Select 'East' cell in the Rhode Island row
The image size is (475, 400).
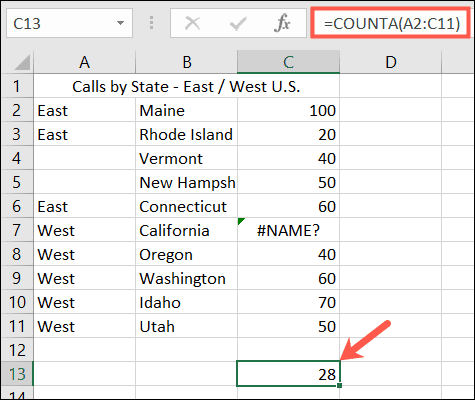coord(85,134)
